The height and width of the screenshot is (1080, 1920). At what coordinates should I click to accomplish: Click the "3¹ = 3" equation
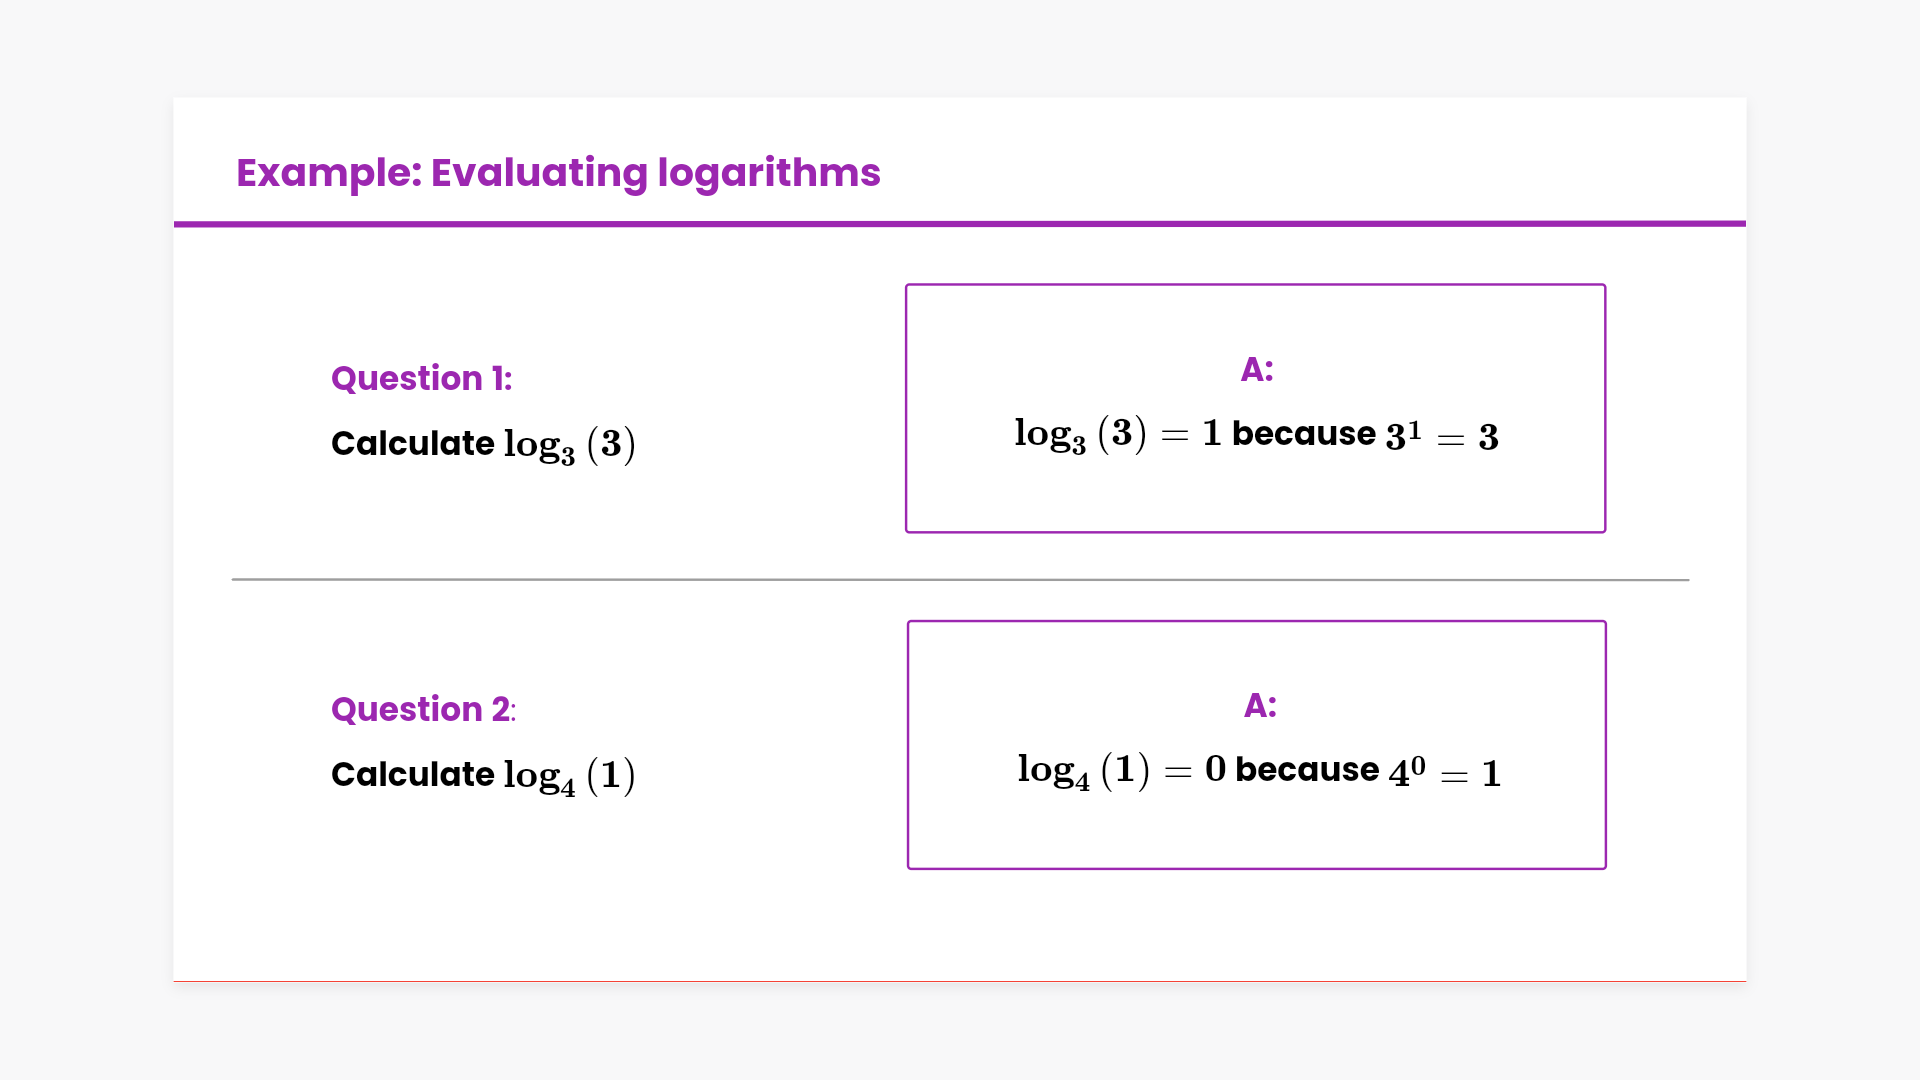click(1441, 436)
